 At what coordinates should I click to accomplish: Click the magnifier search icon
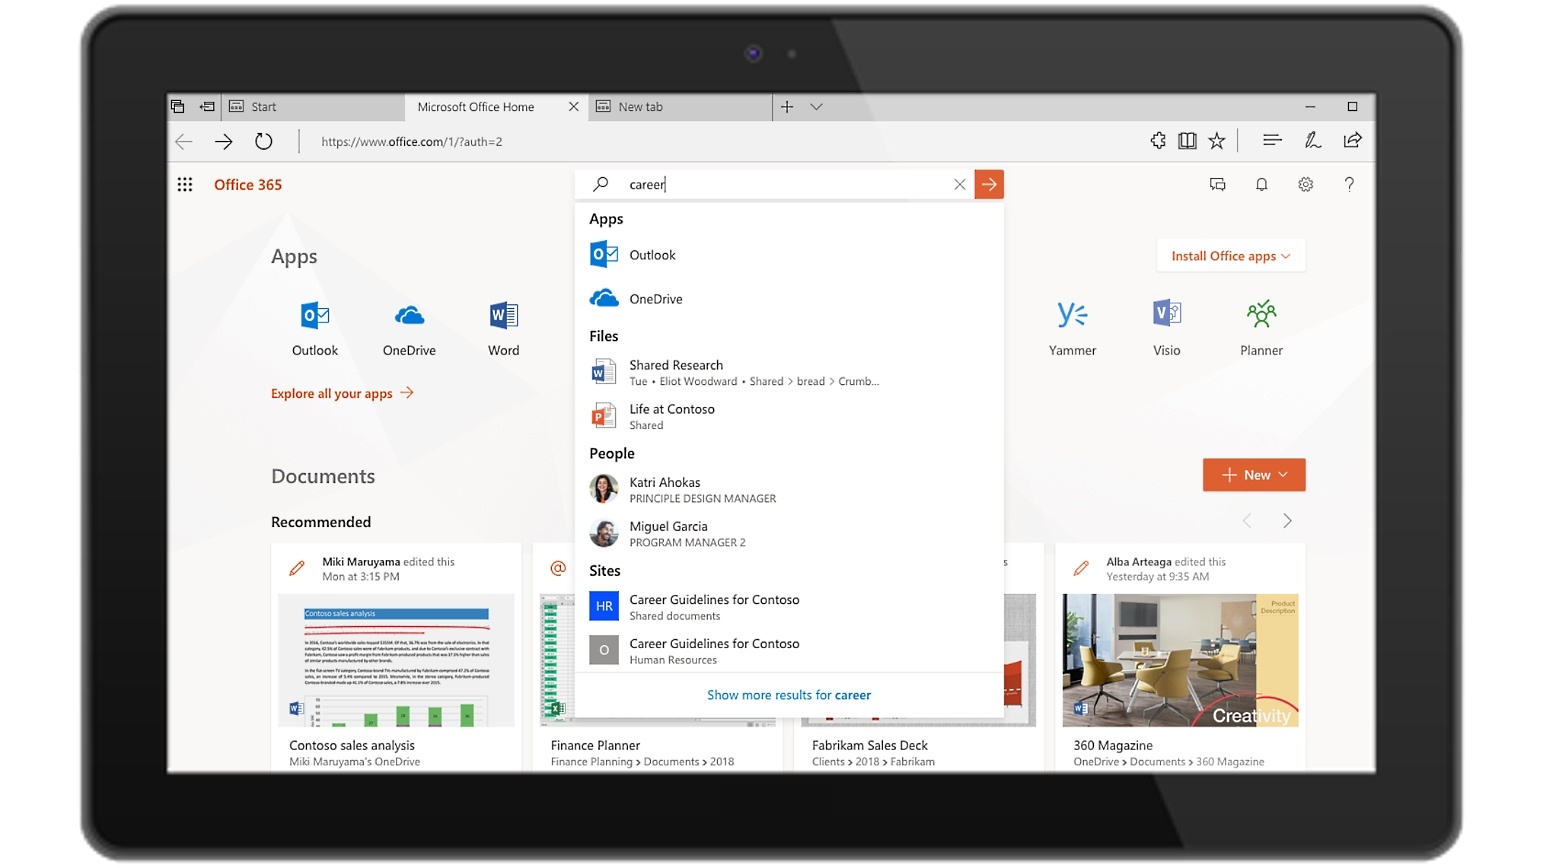(600, 184)
